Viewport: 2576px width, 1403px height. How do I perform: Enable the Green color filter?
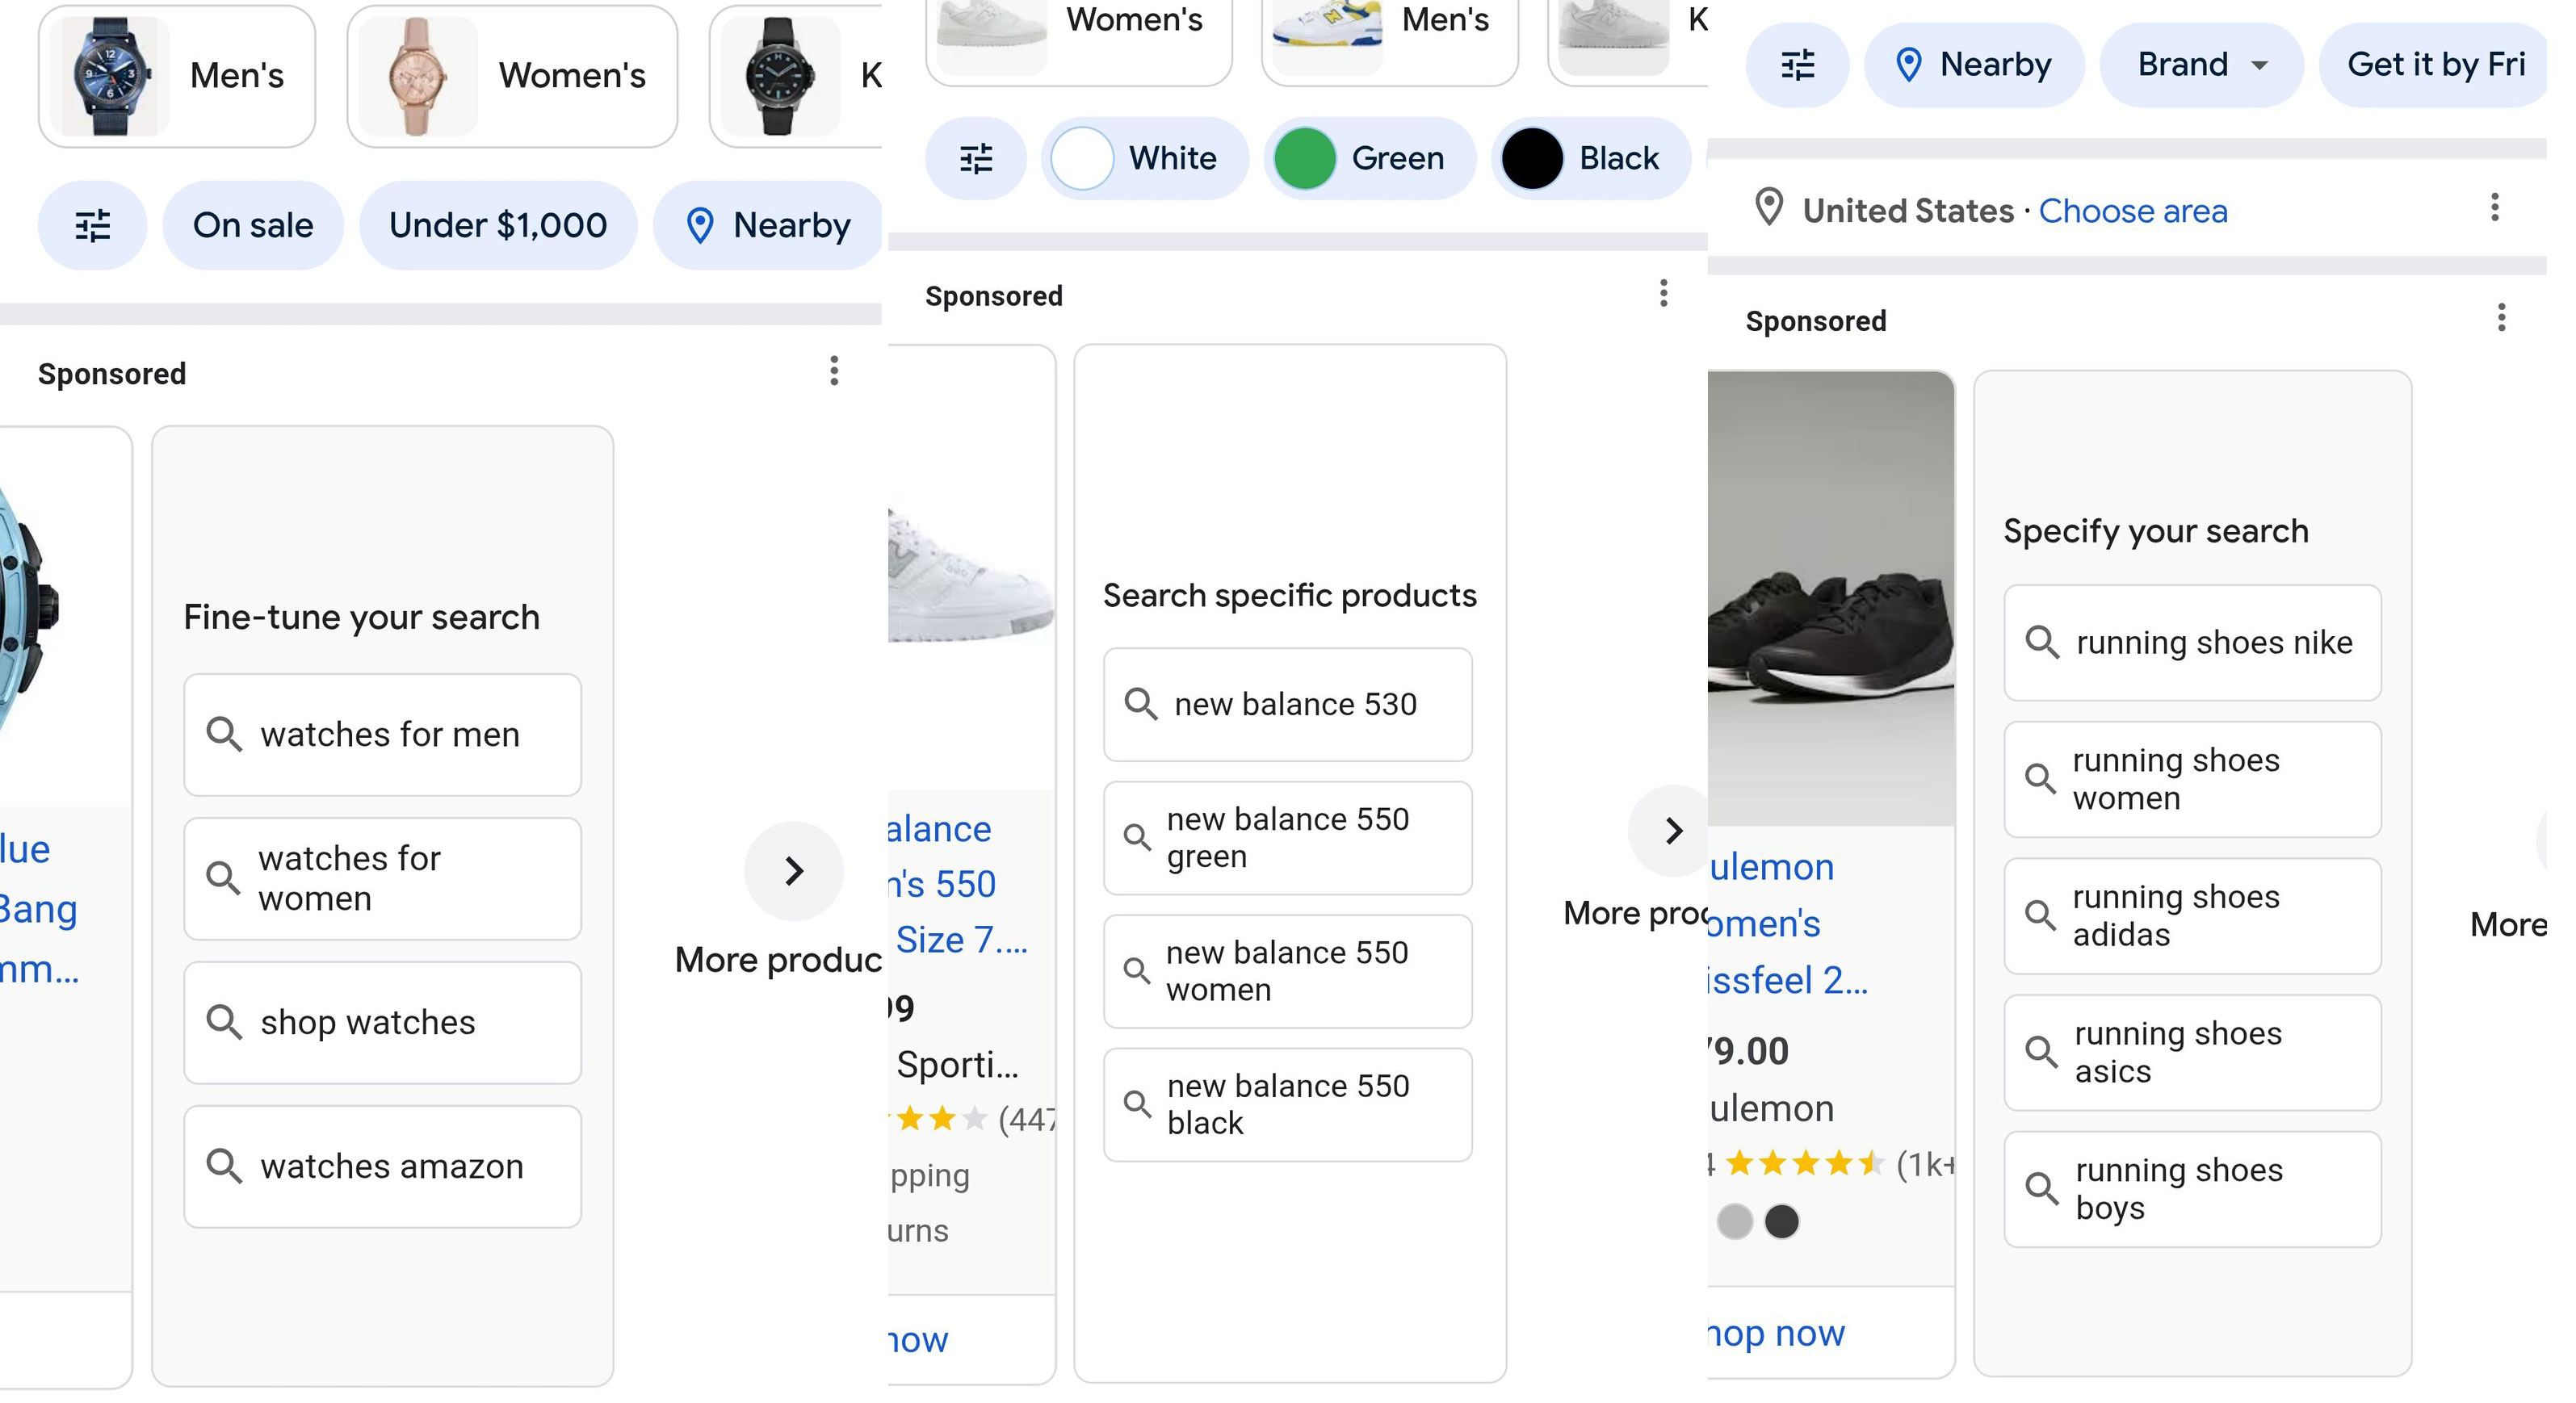(1370, 157)
